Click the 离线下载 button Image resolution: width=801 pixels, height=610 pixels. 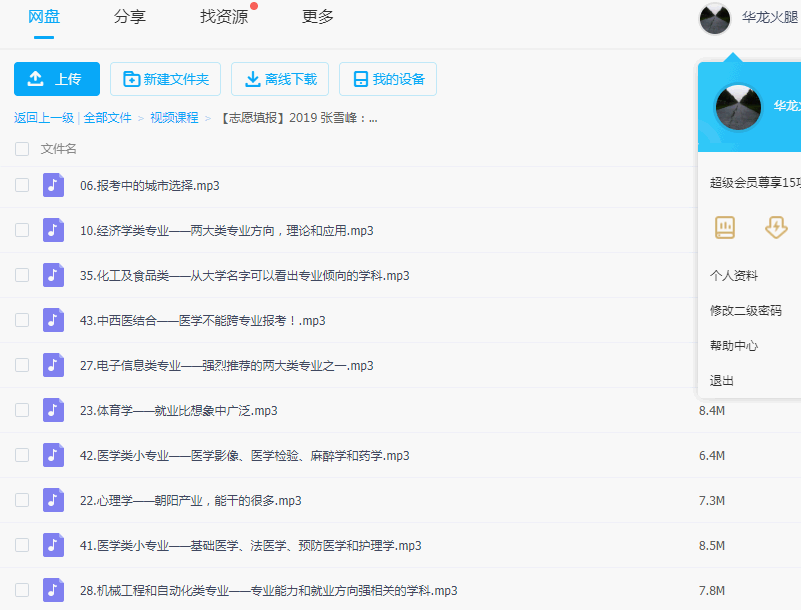click(280, 79)
